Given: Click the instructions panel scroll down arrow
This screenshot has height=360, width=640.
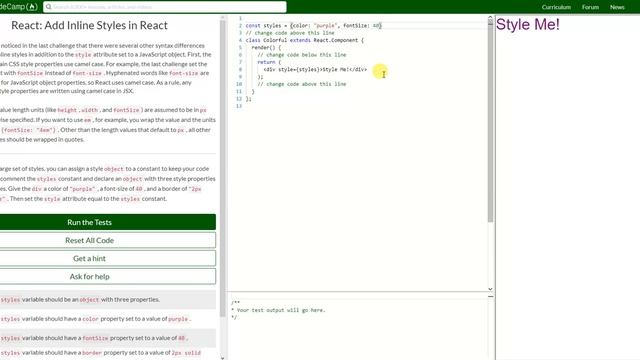Looking at the screenshot, I should (x=223, y=358).
